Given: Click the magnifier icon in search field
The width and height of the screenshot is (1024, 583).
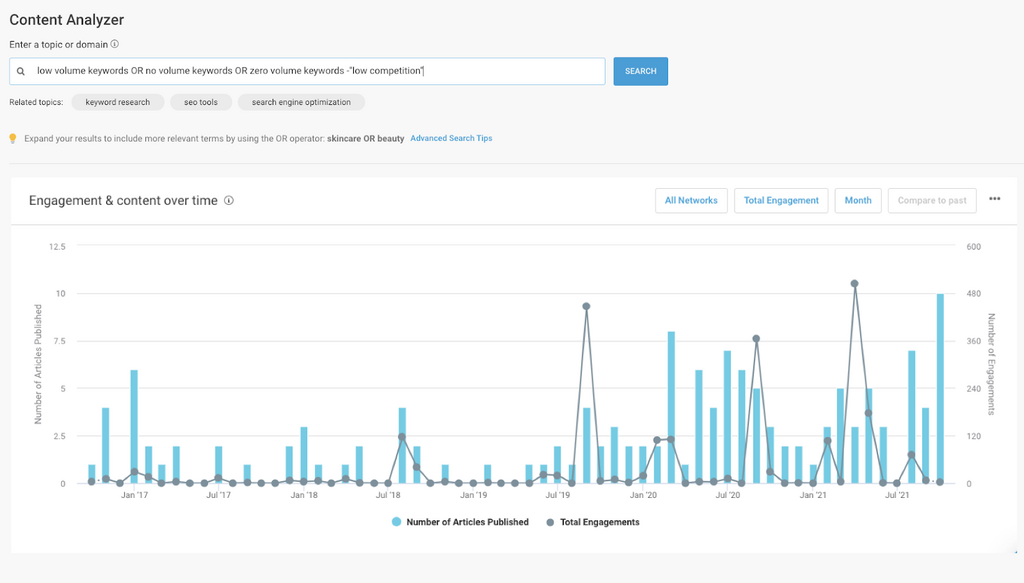Looking at the screenshot, I should [x=20, y=71].
